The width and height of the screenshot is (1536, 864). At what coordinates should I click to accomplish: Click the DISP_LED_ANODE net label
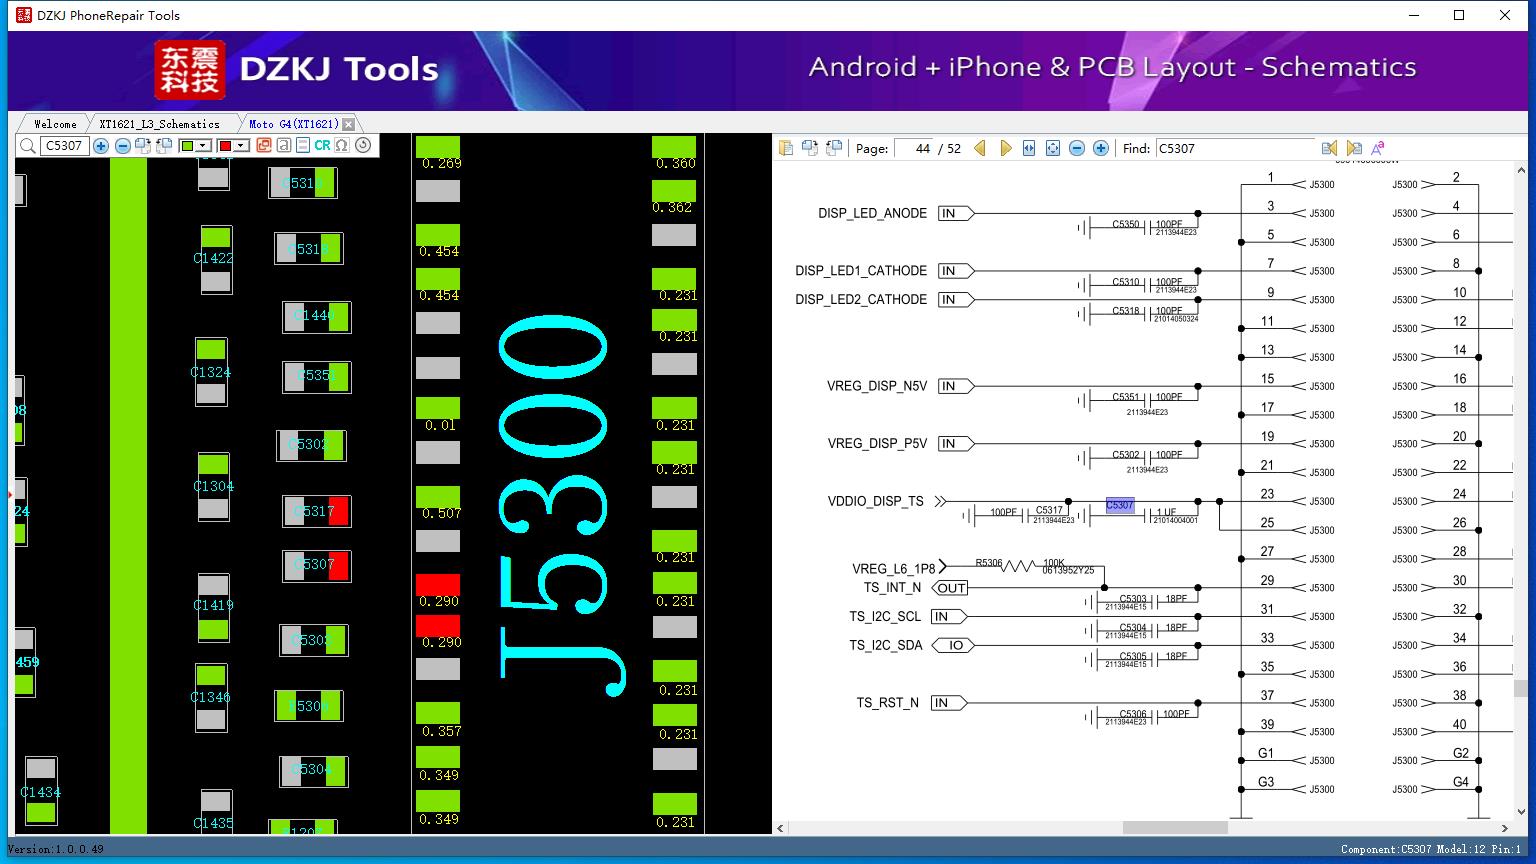872,213
